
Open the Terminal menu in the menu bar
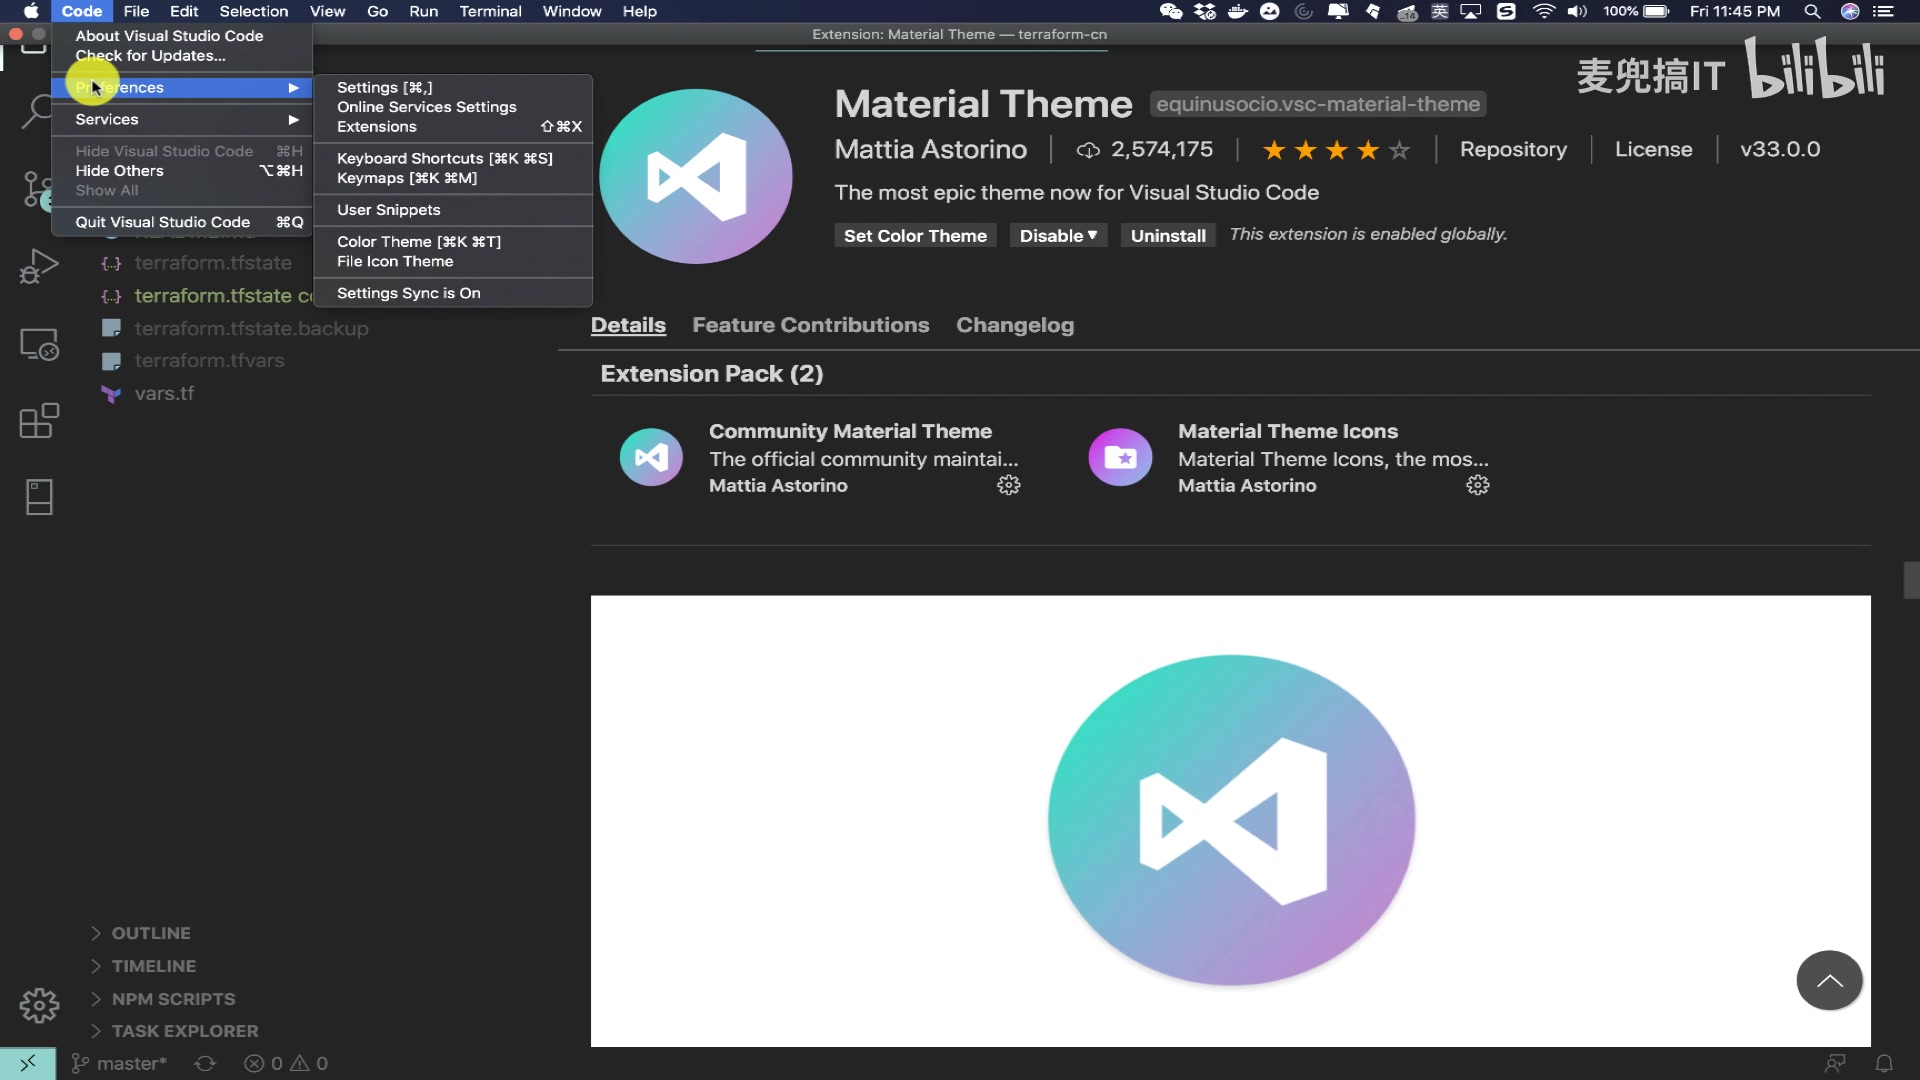coord(490,11)
